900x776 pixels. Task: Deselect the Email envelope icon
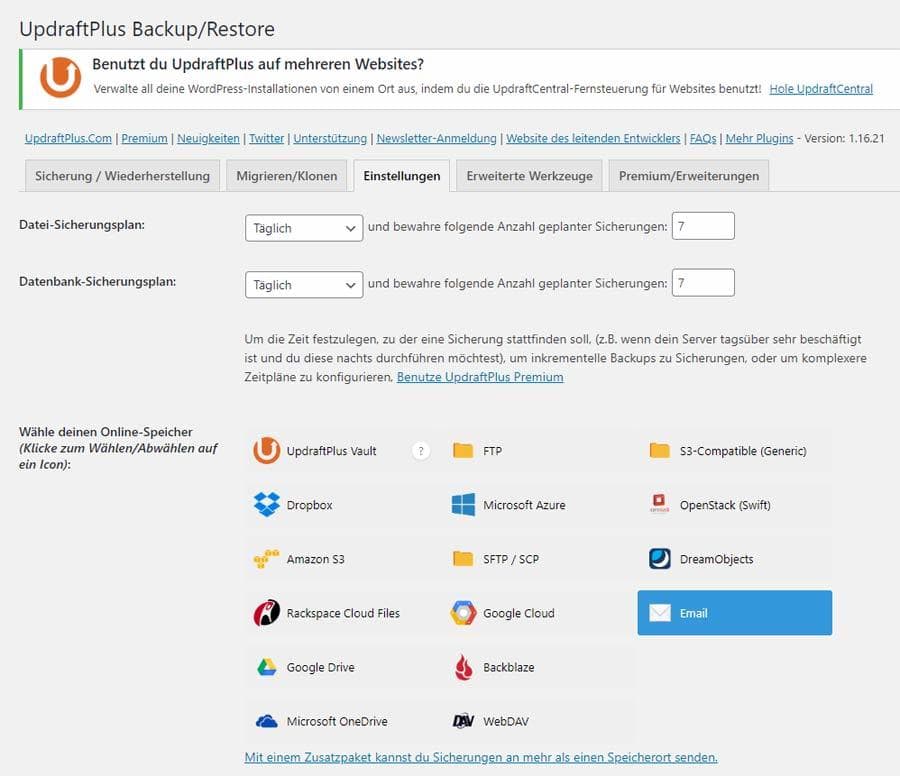point(660,612)
